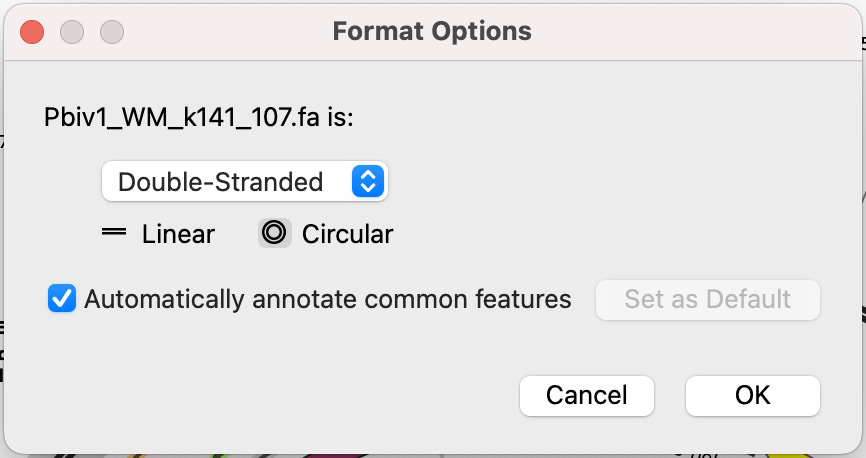Click the gray zoom window button
The width and height of the screenshot is (866, 458).
pos(111,31)
